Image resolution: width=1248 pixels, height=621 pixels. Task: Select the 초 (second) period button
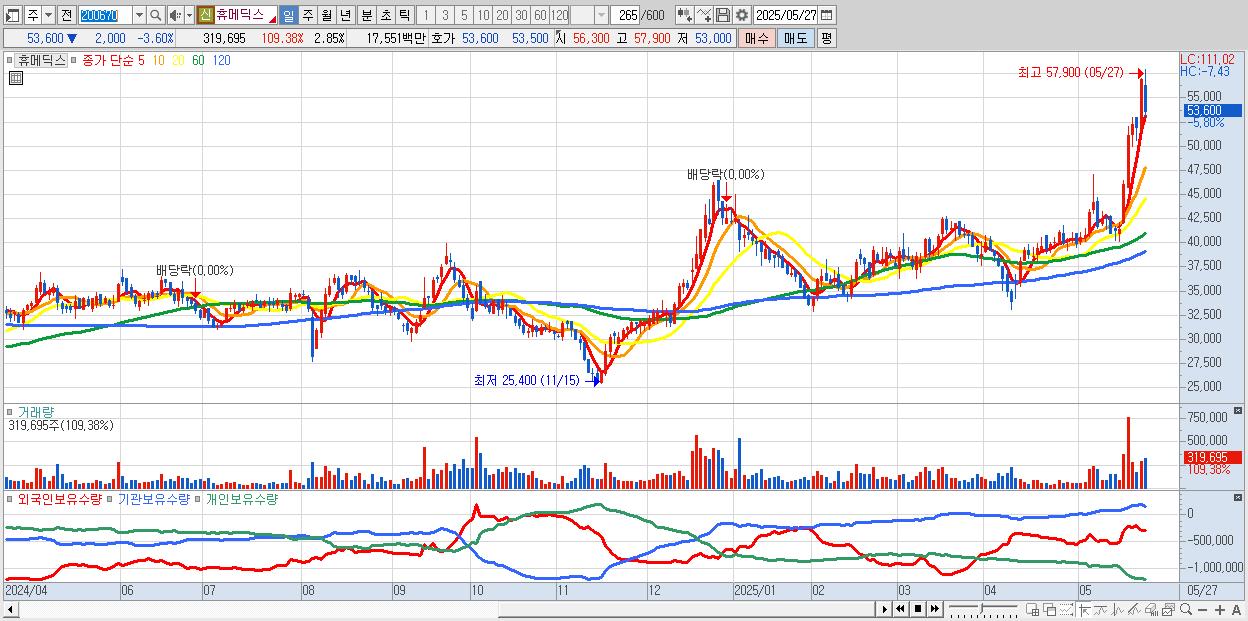pyautogui.click(x=386, y=15)
